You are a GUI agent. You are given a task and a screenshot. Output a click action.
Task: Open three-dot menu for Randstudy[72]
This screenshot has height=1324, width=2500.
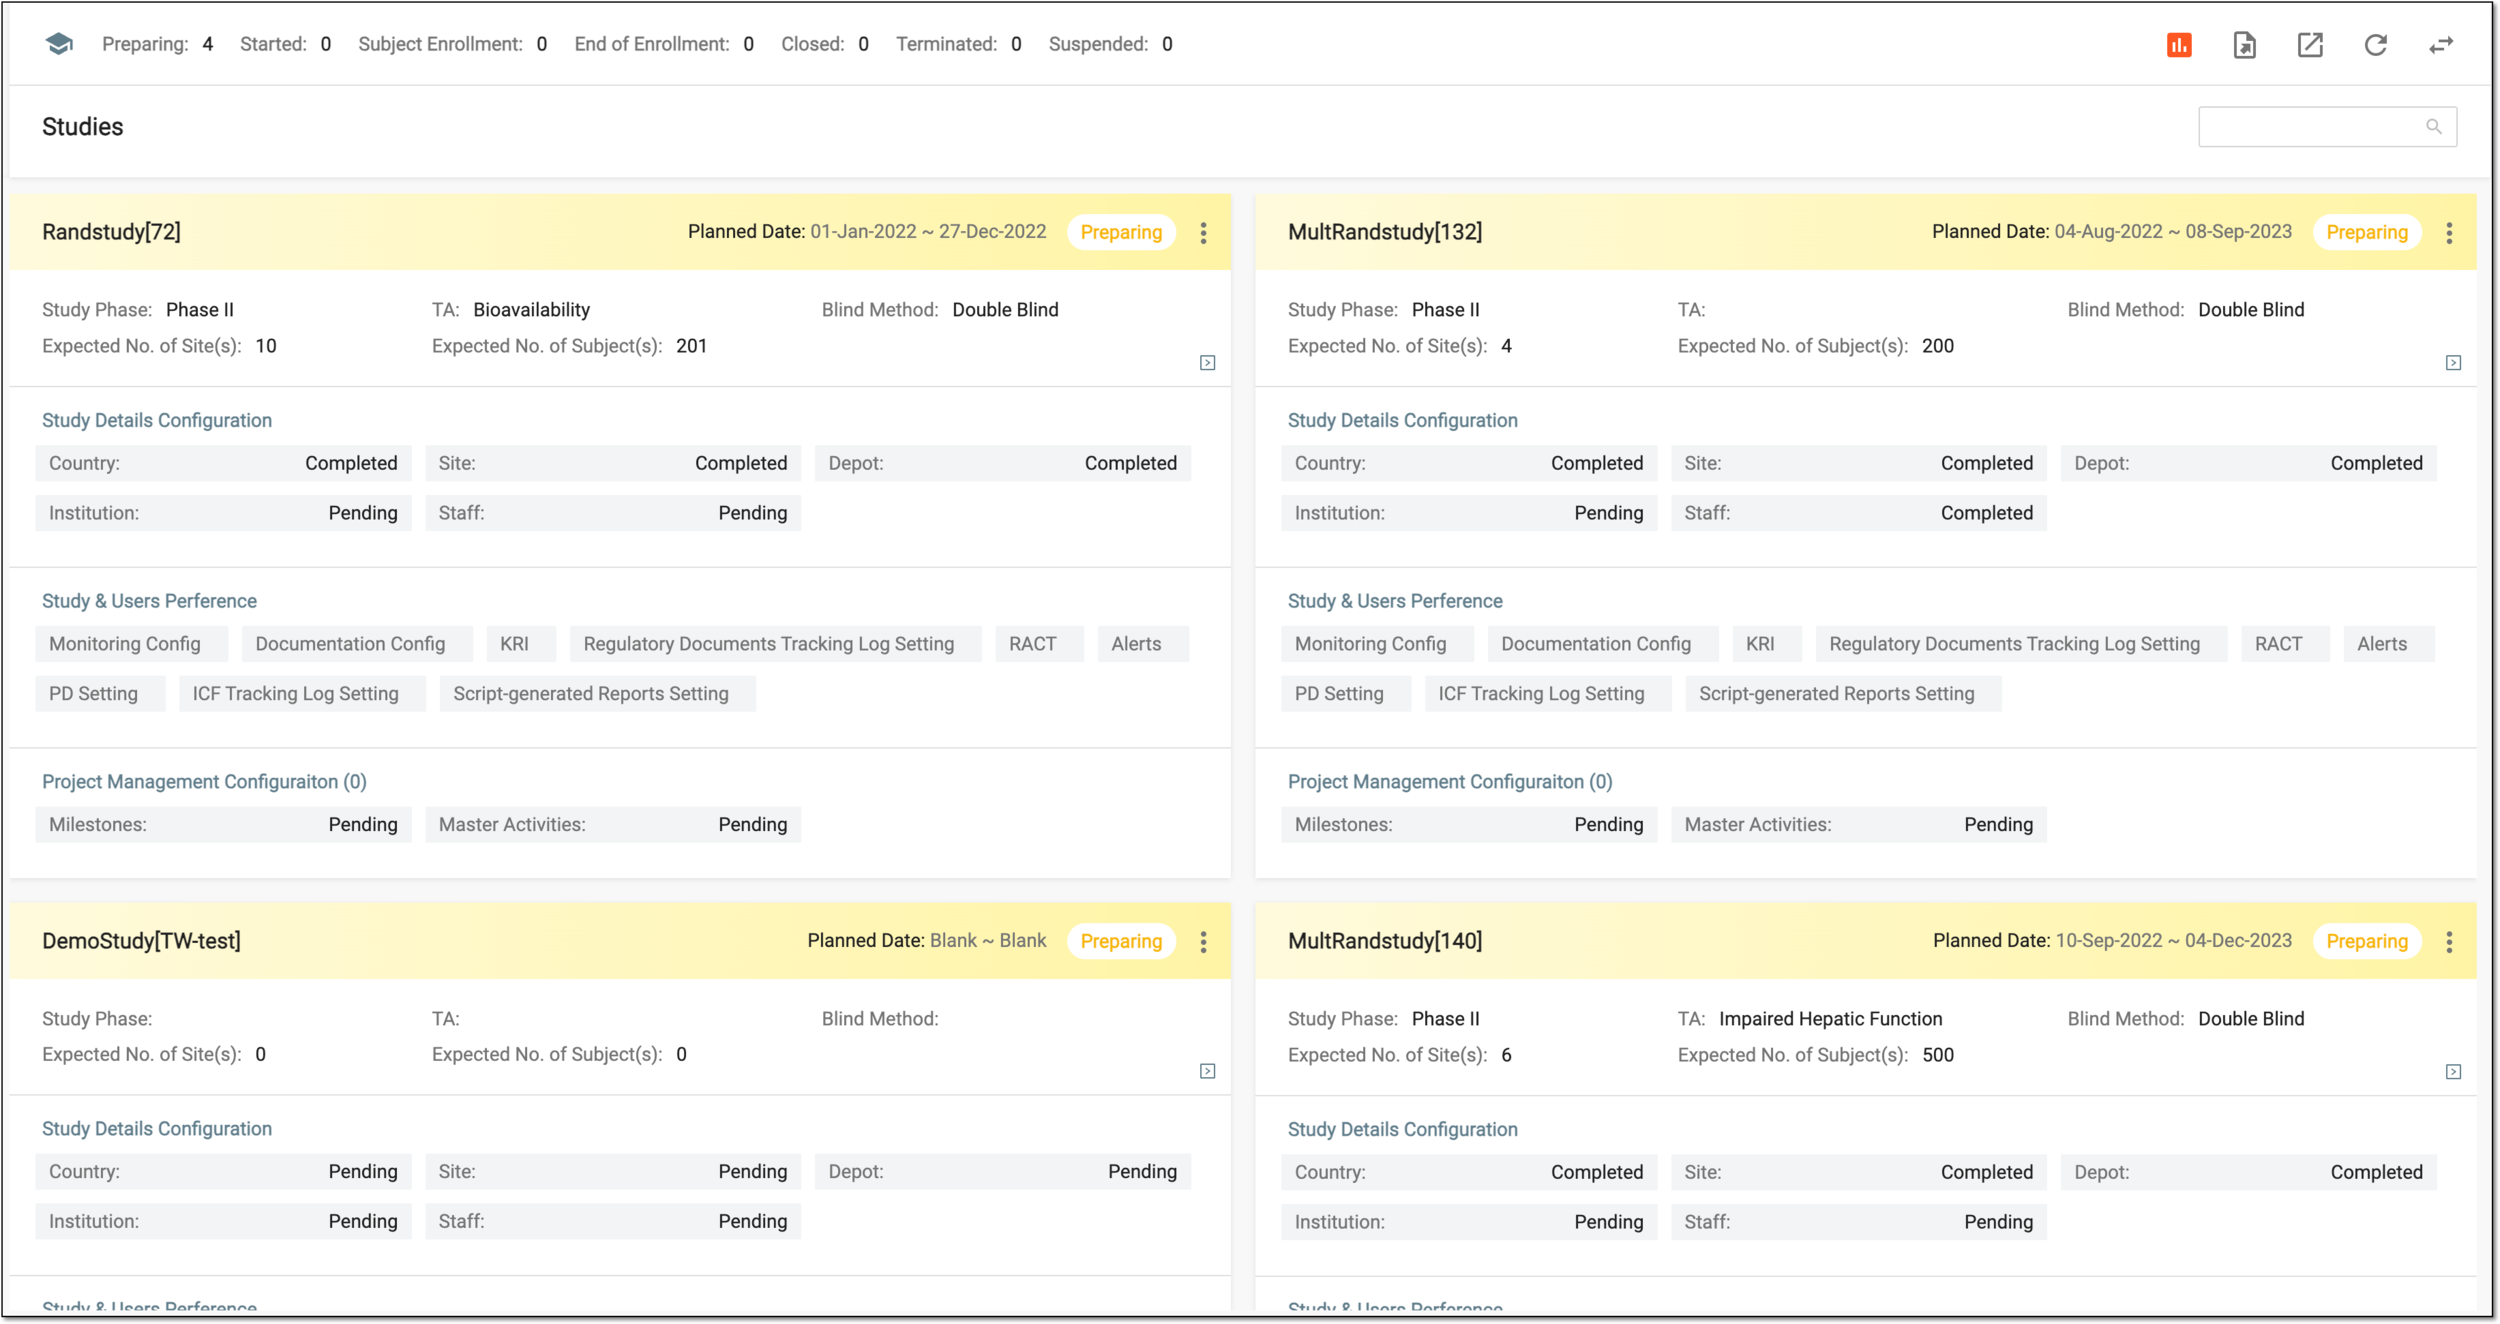pos(1203,233)
